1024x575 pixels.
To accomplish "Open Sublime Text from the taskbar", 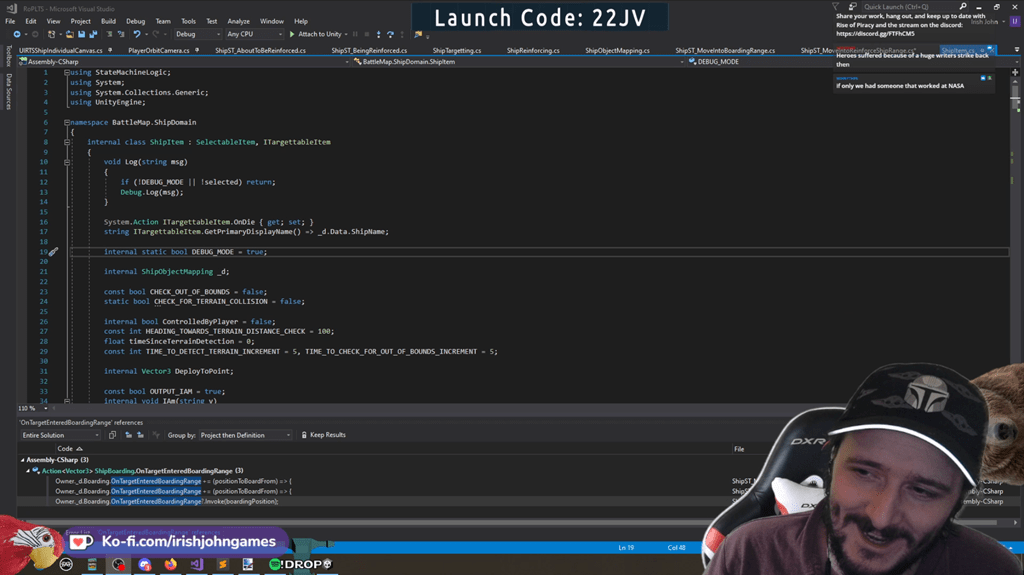I will click(x=223, y=565).
